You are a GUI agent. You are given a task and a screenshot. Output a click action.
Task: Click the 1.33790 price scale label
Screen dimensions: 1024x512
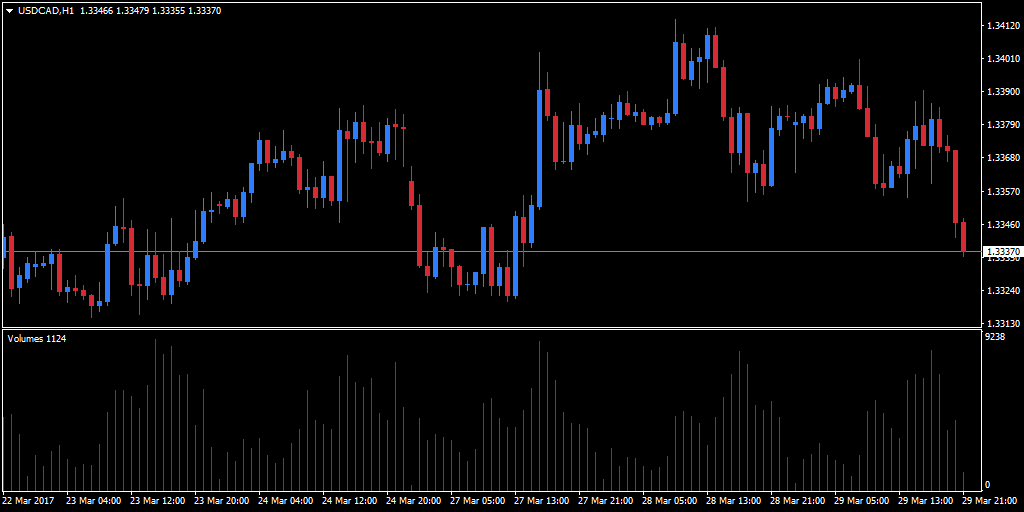1003,125
